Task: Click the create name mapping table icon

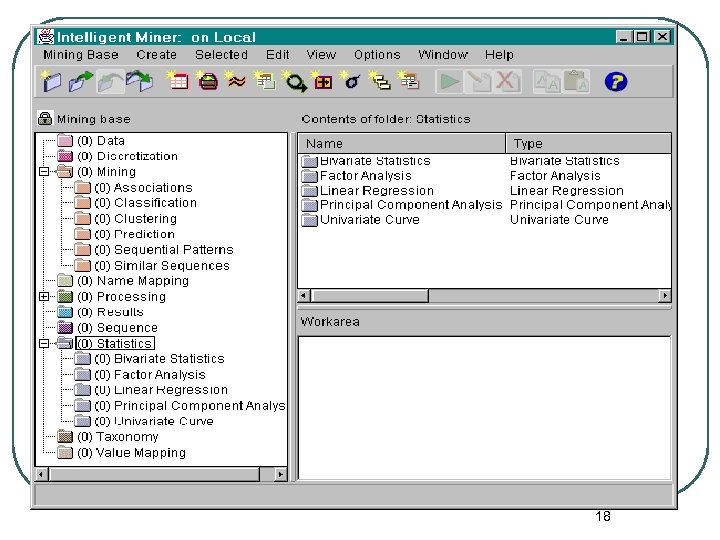Action: coord(265,82)
